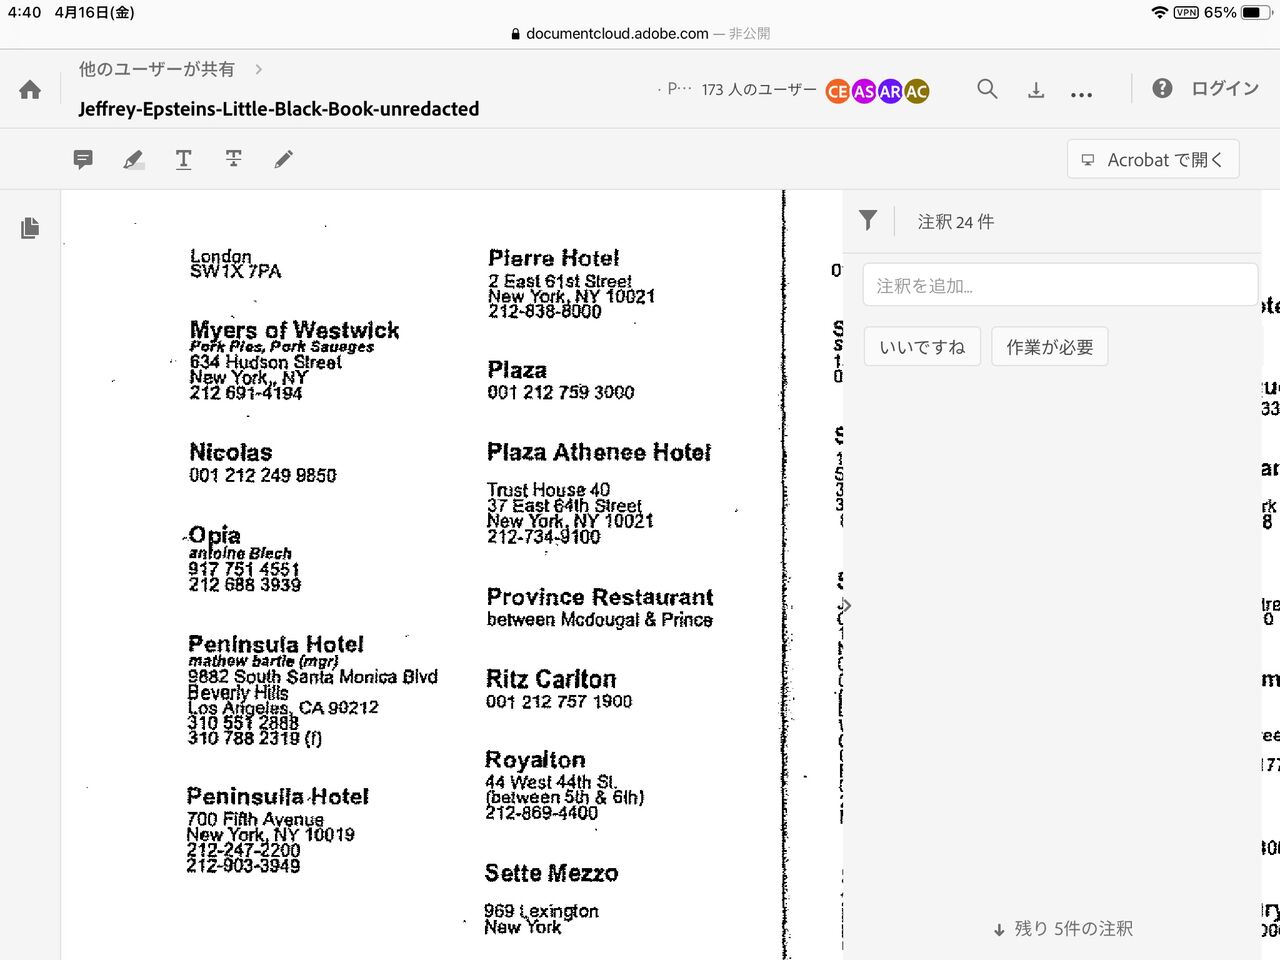Click the AS user avatar
1280x960 pixels.
[864, 92]
